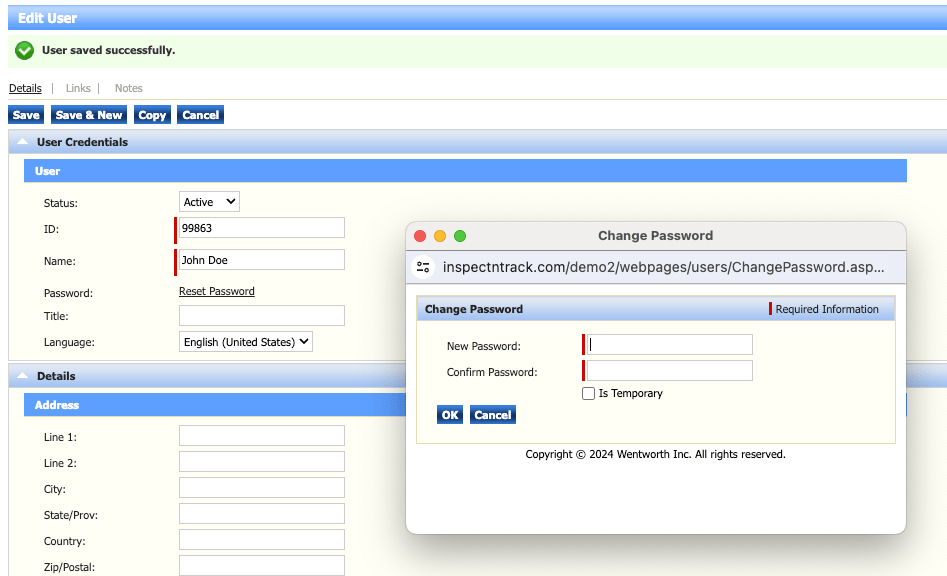
Task: Cancel the Change Password dialog
Action: click(x=492, y=414)
